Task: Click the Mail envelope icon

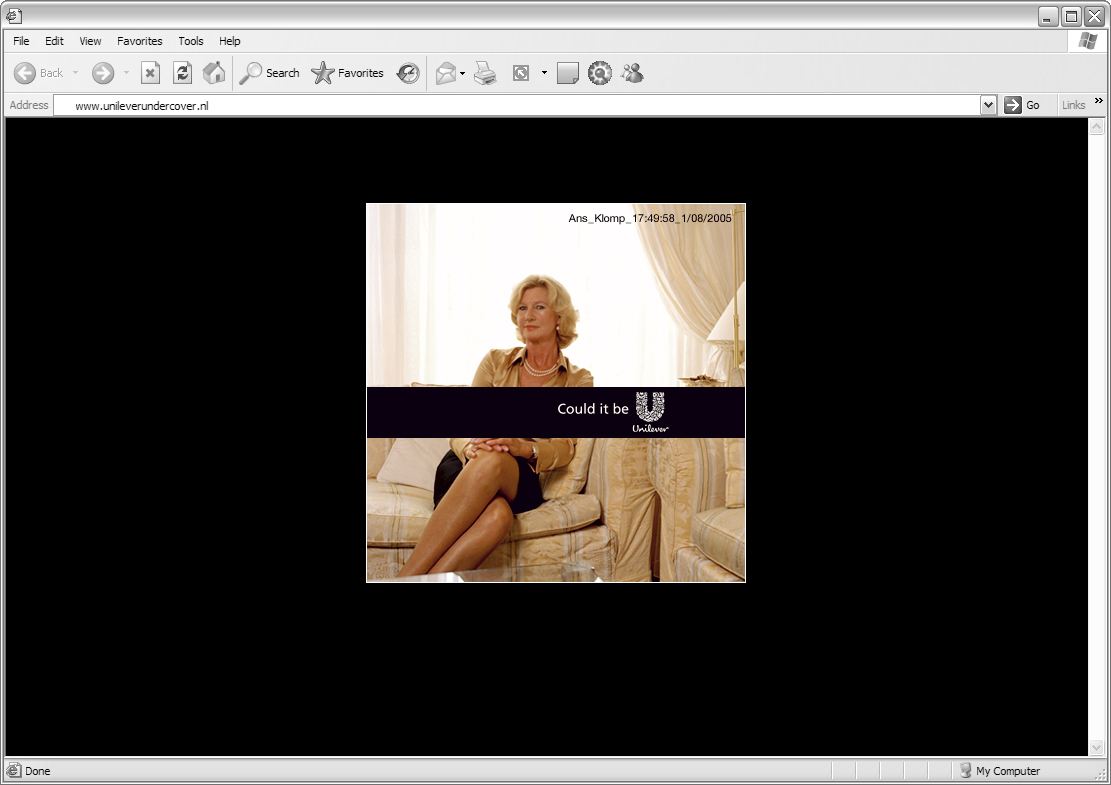Action: pos(446,73)
